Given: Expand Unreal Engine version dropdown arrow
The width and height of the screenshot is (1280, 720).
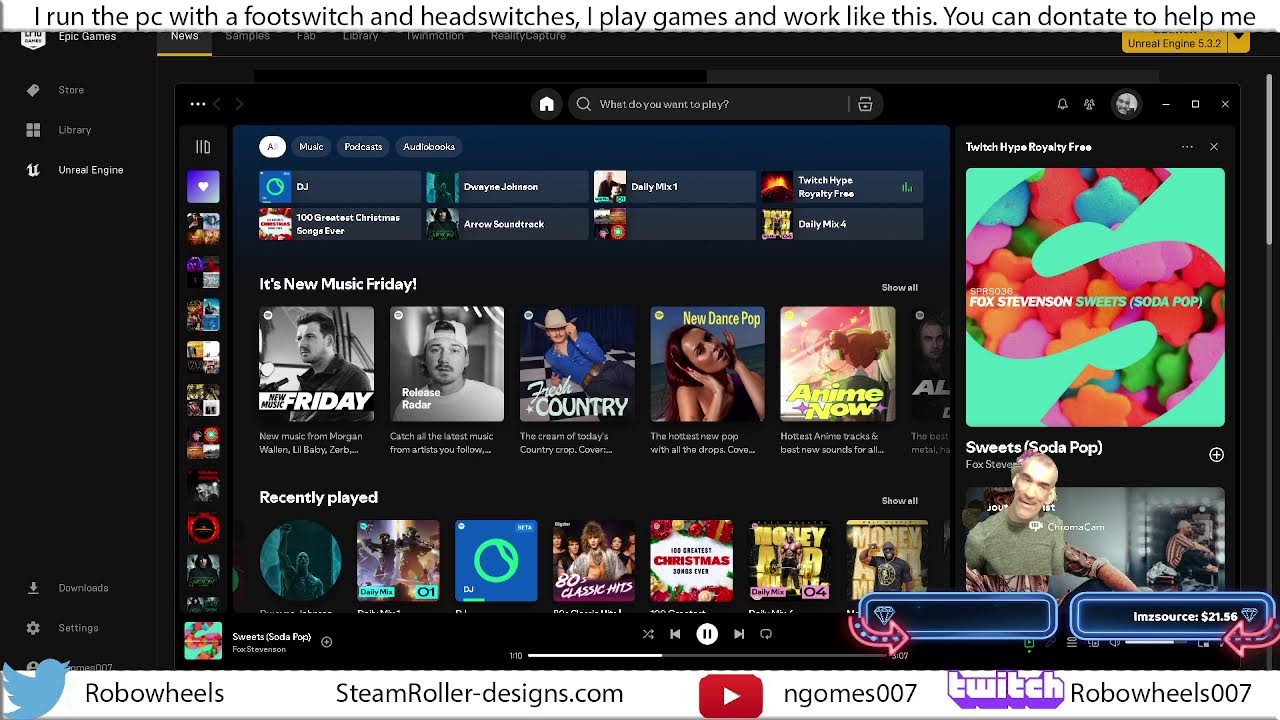Looking at the screenshot, I should (1238, 42).
